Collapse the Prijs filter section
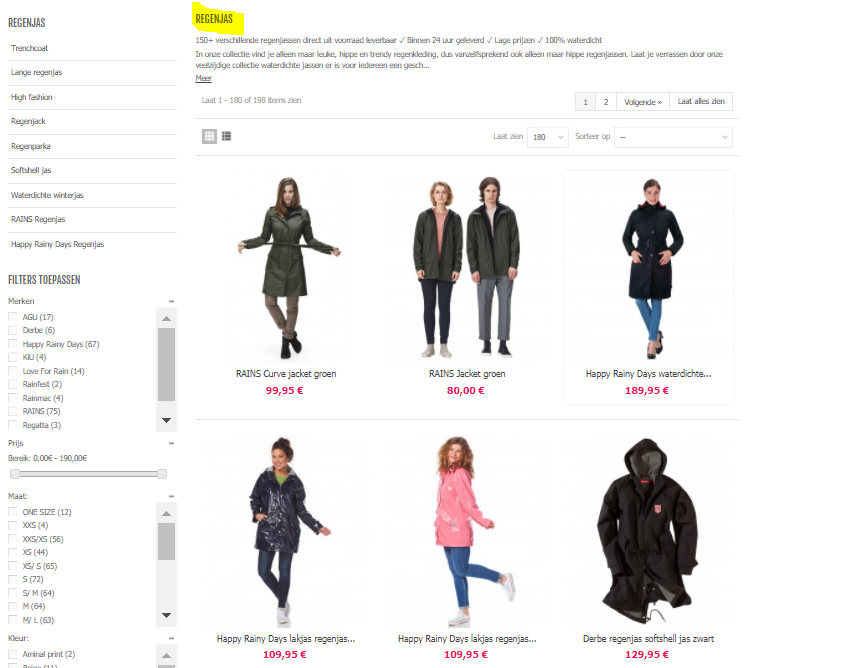 click(171, 443)
